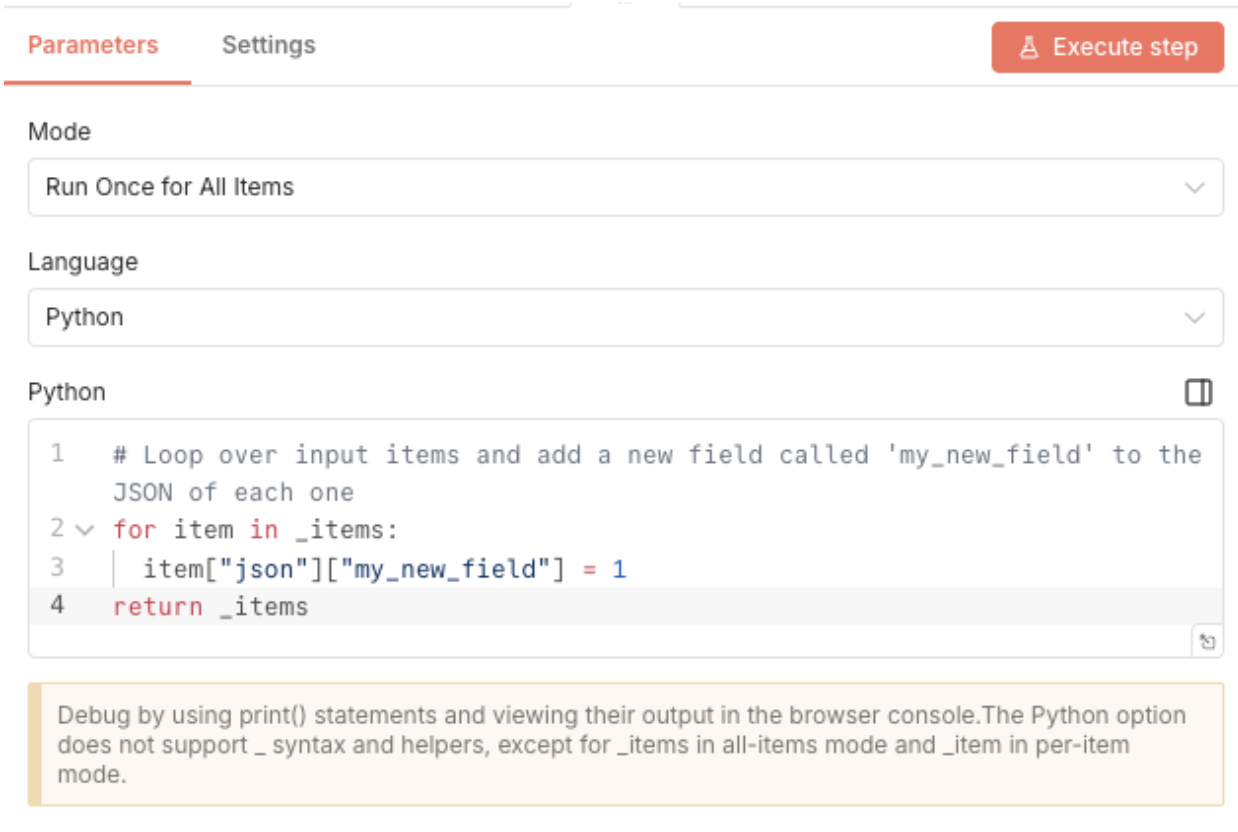Click the Debug hint notice box
The width and height of the screenshot is (1238, 832).
pyautogui.click(x=625, y=744)
